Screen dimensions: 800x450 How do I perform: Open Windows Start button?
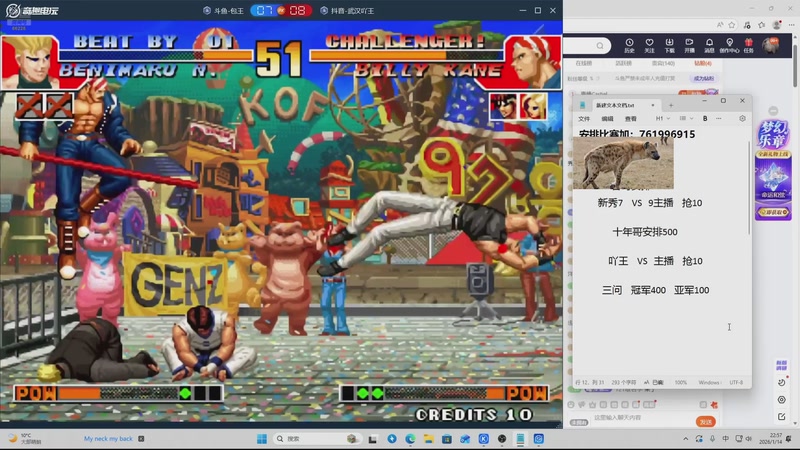(x=262, y=439)
